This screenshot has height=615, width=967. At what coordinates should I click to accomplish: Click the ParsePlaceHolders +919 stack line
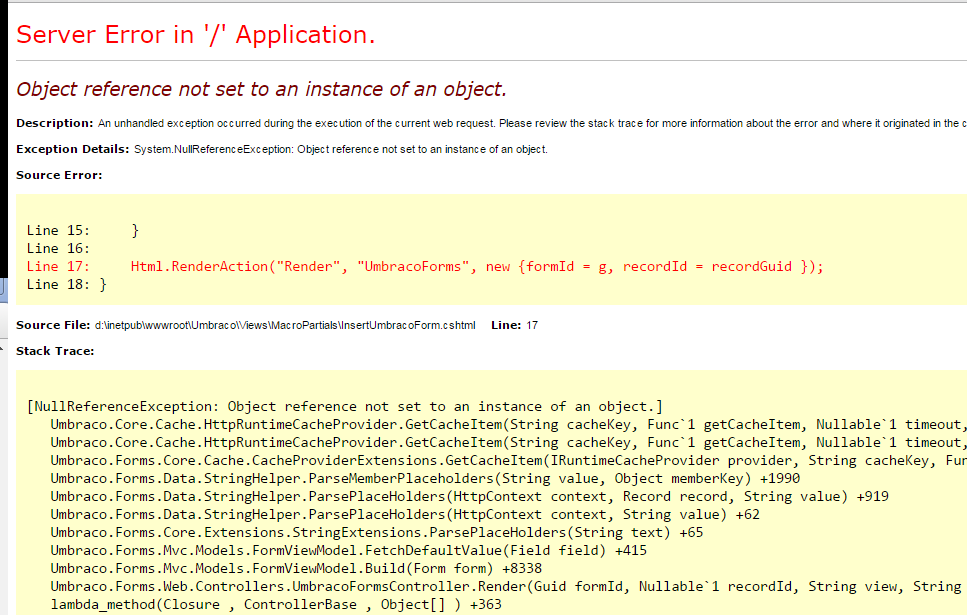point(469,496)
